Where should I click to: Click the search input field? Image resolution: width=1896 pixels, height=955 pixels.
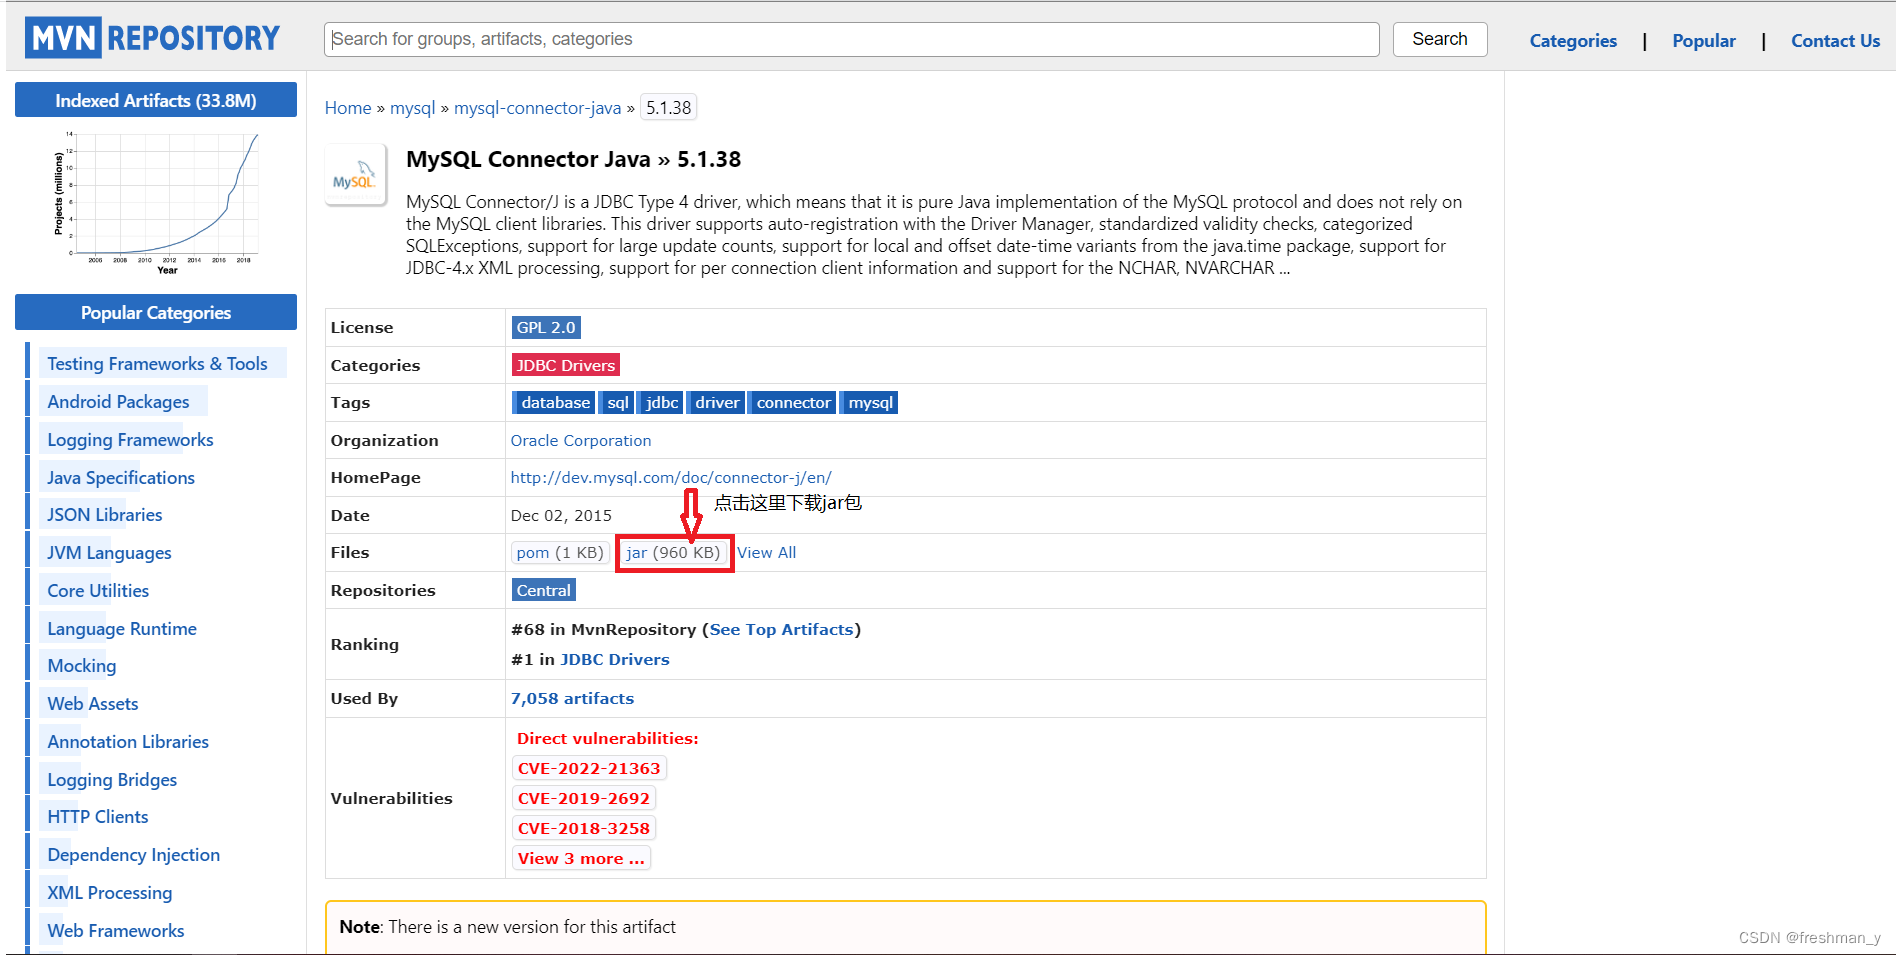coord(850,39)
